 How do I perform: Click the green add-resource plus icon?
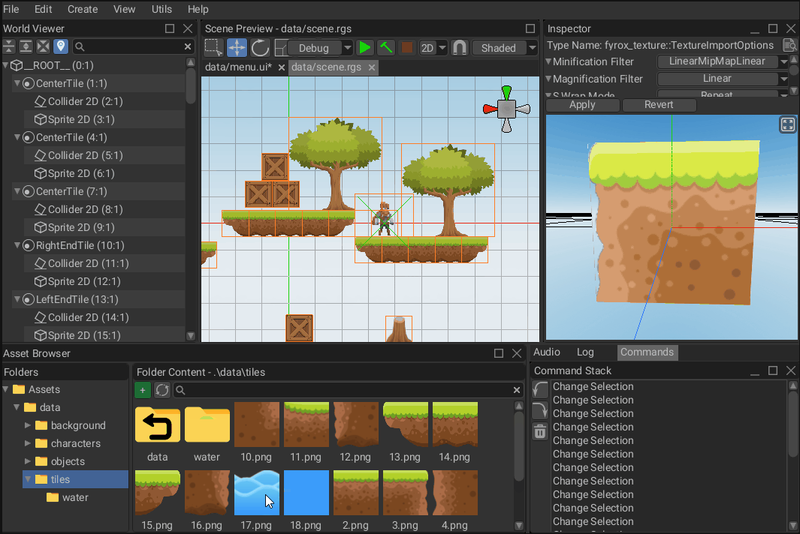(143, 390)
